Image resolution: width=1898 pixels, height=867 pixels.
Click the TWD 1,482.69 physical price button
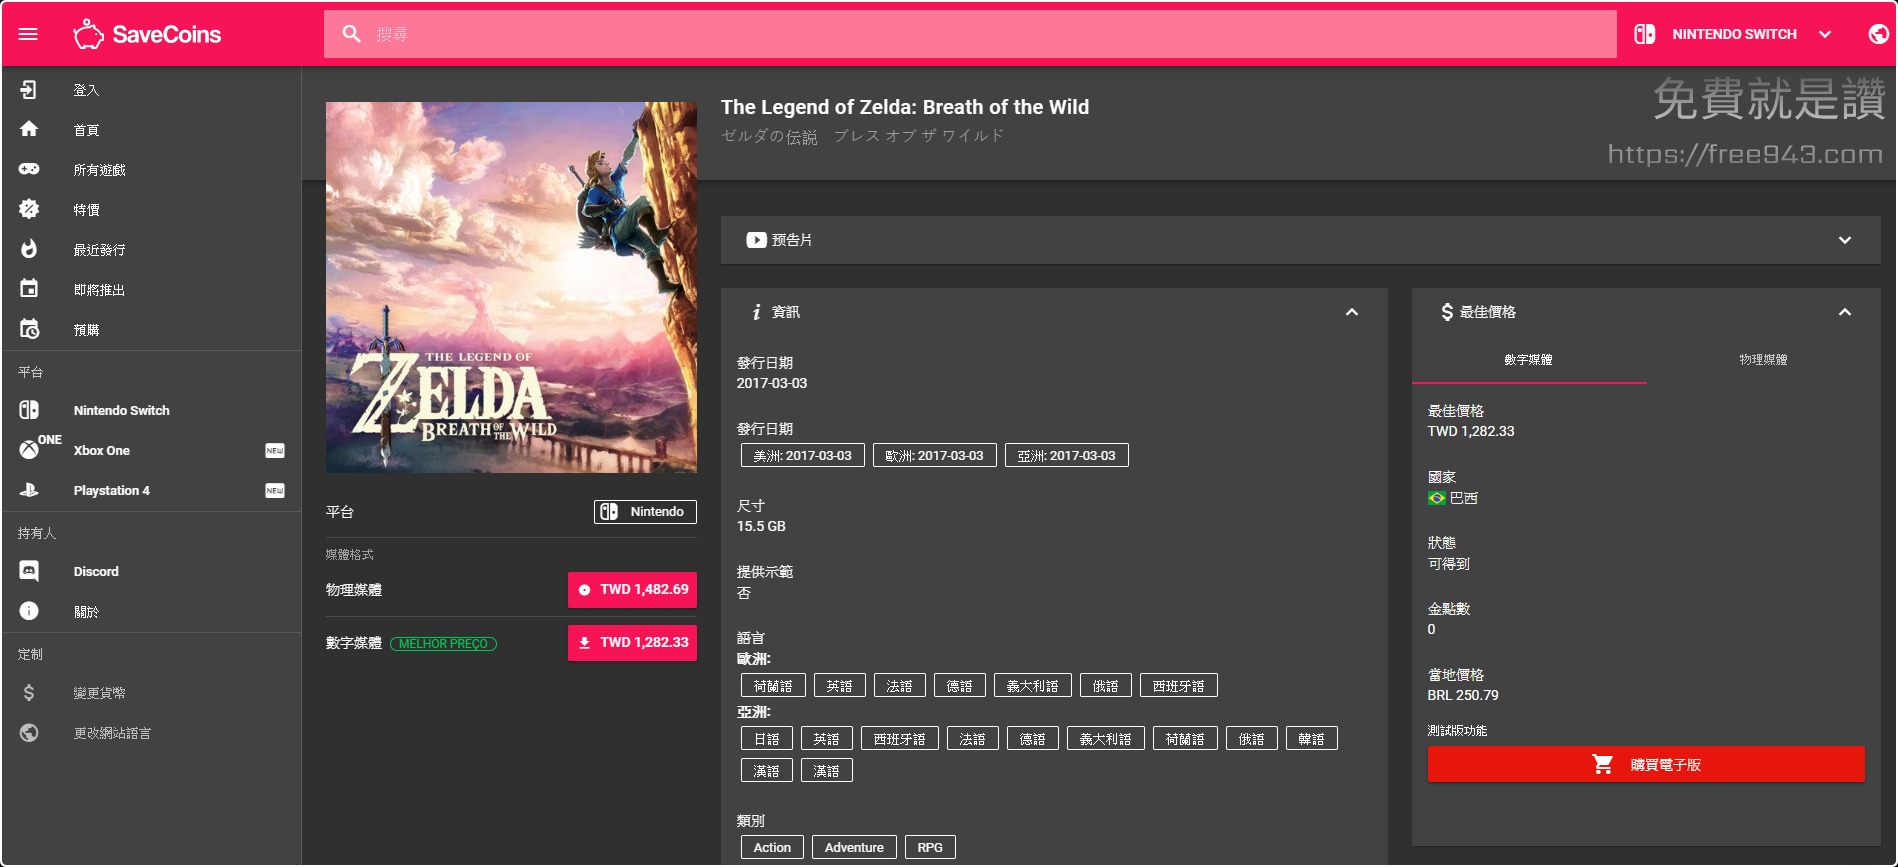(x=632, y=590)
